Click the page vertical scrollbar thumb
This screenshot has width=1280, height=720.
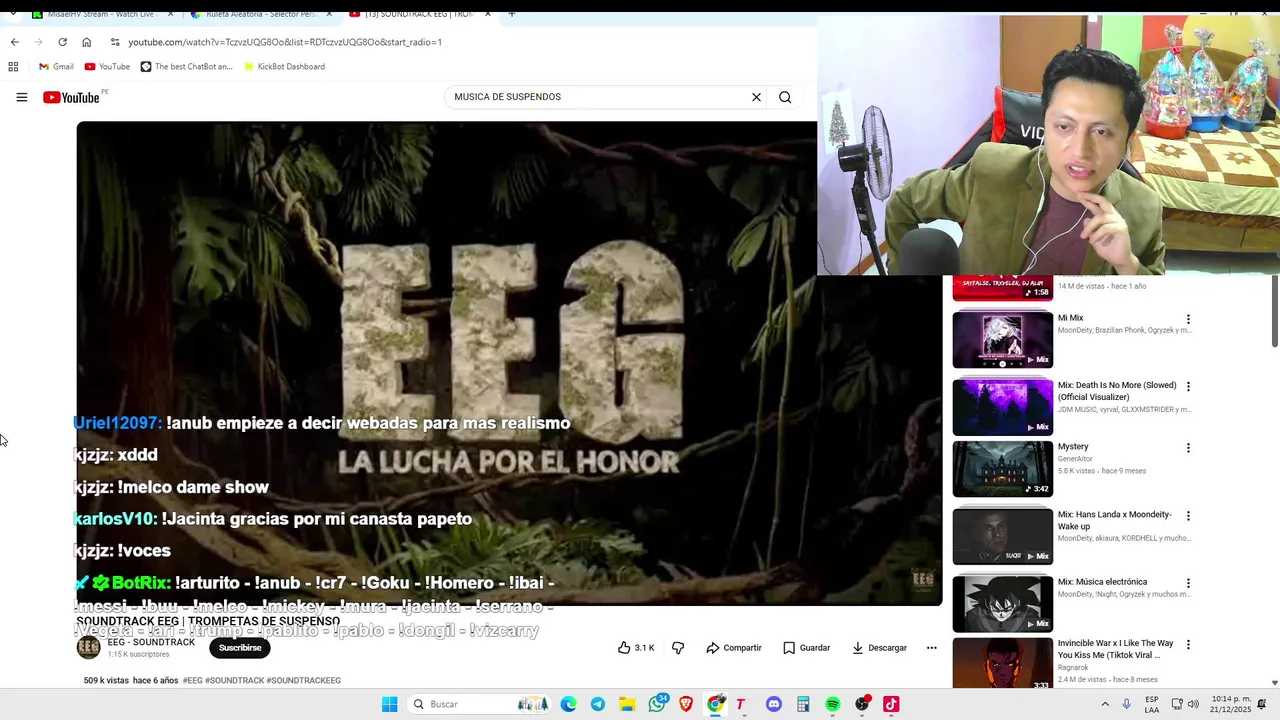tap(1274, 312)
